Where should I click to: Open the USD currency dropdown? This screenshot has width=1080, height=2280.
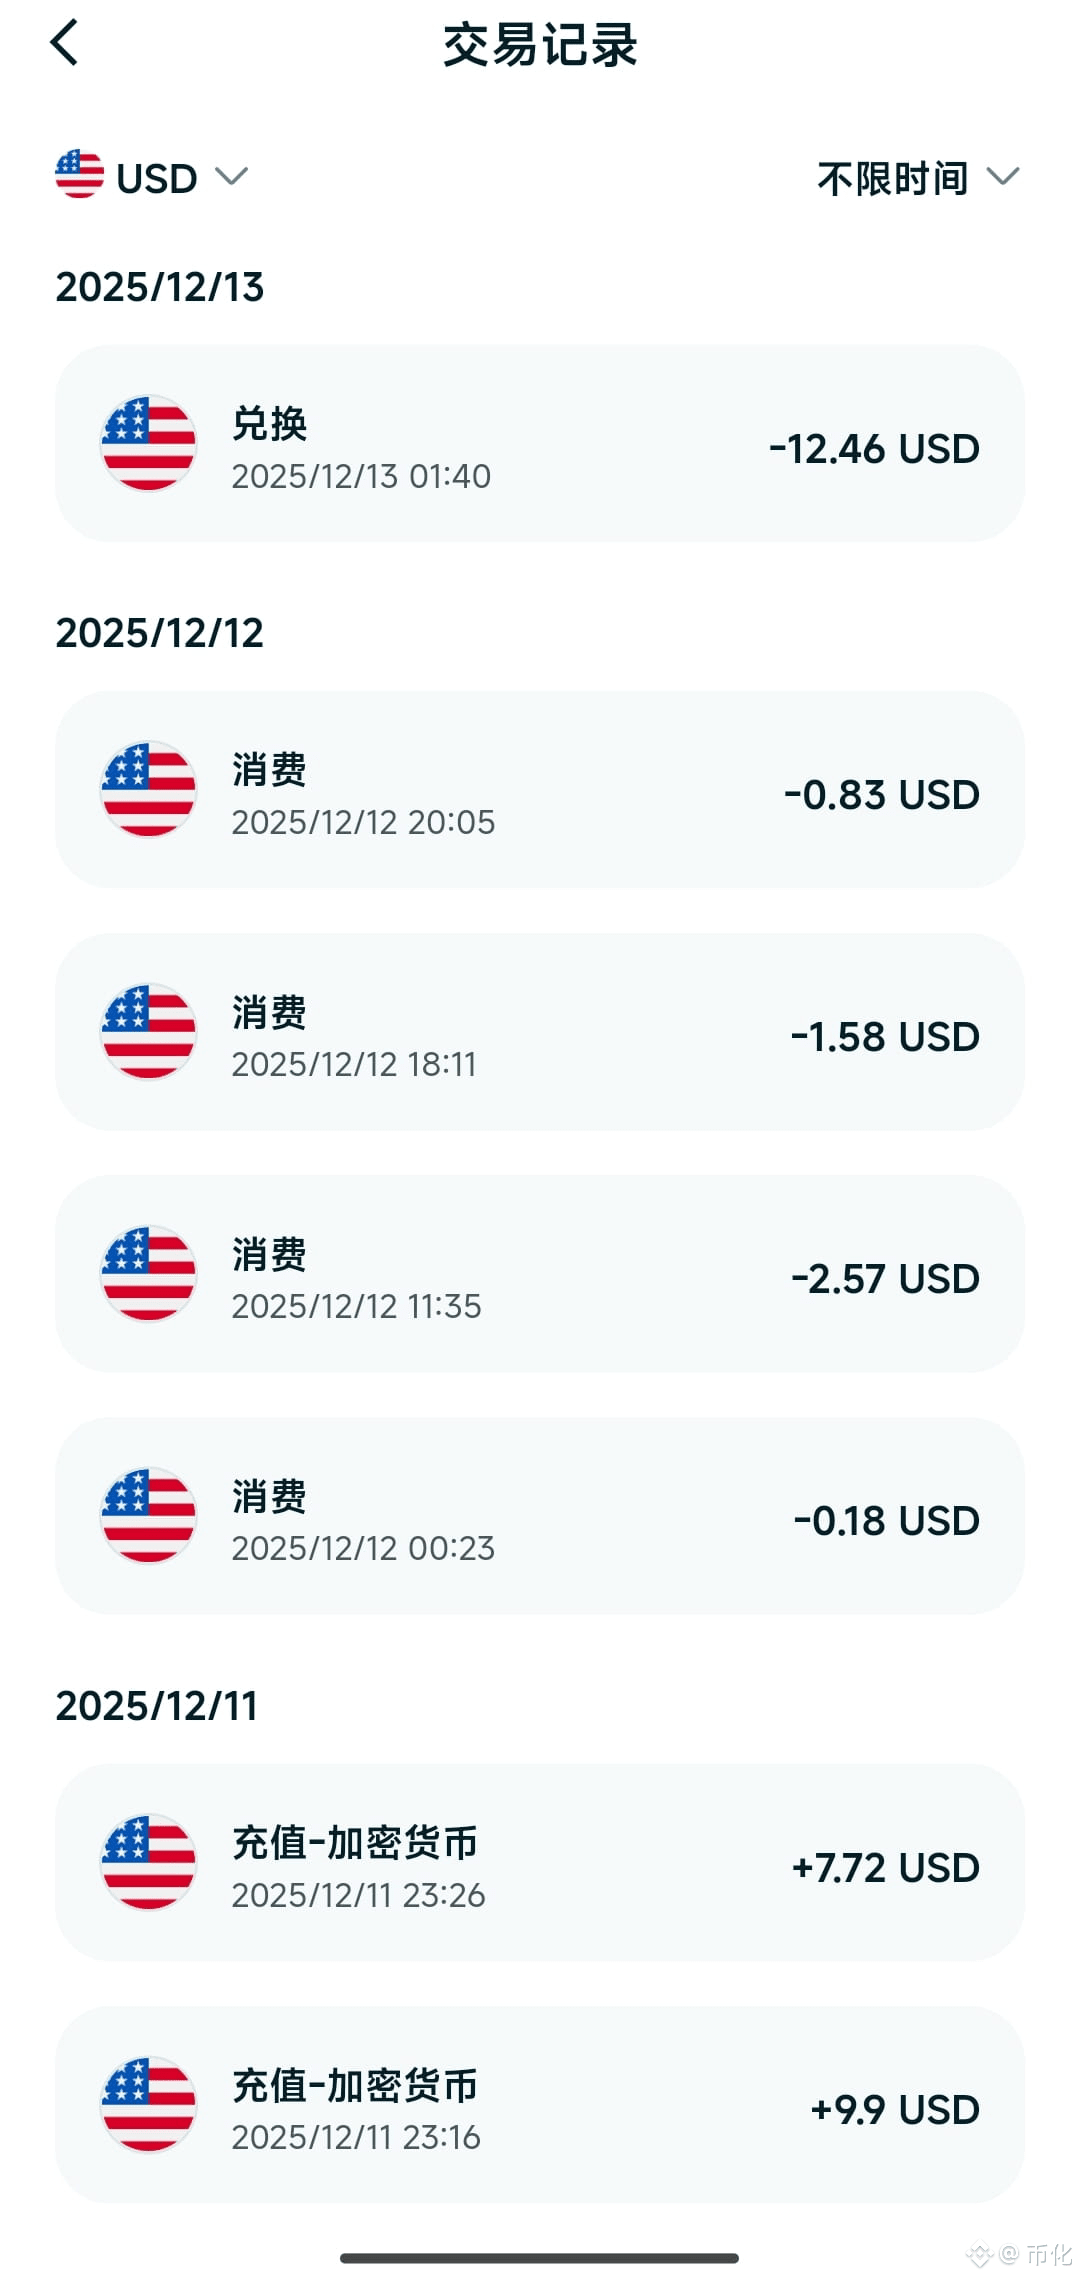click(x=152, y=177)
